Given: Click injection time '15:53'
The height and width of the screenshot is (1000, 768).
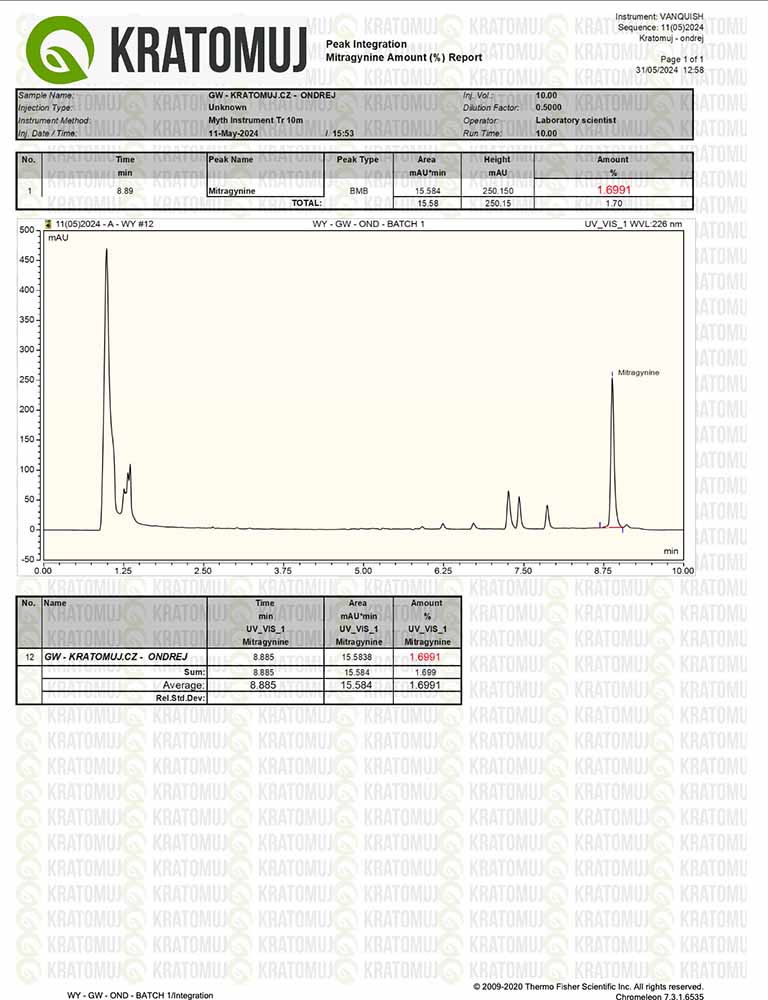Looking at the screenshot, I should 343,133.
